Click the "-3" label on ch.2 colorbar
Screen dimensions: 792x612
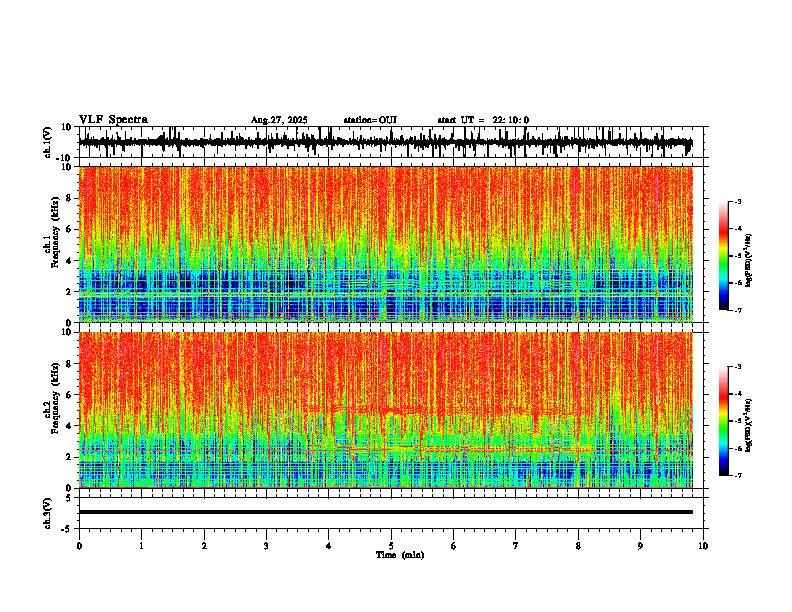[738, 367]
